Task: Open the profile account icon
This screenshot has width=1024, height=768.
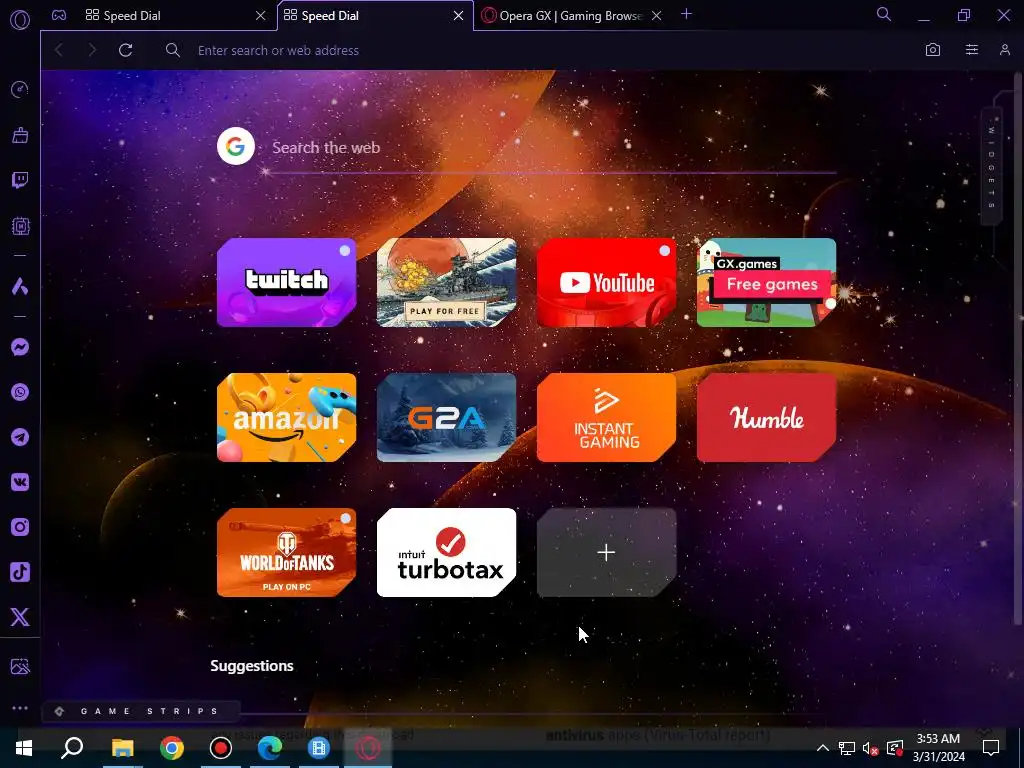Action: pyautogui.click(x=1005, y=50)
